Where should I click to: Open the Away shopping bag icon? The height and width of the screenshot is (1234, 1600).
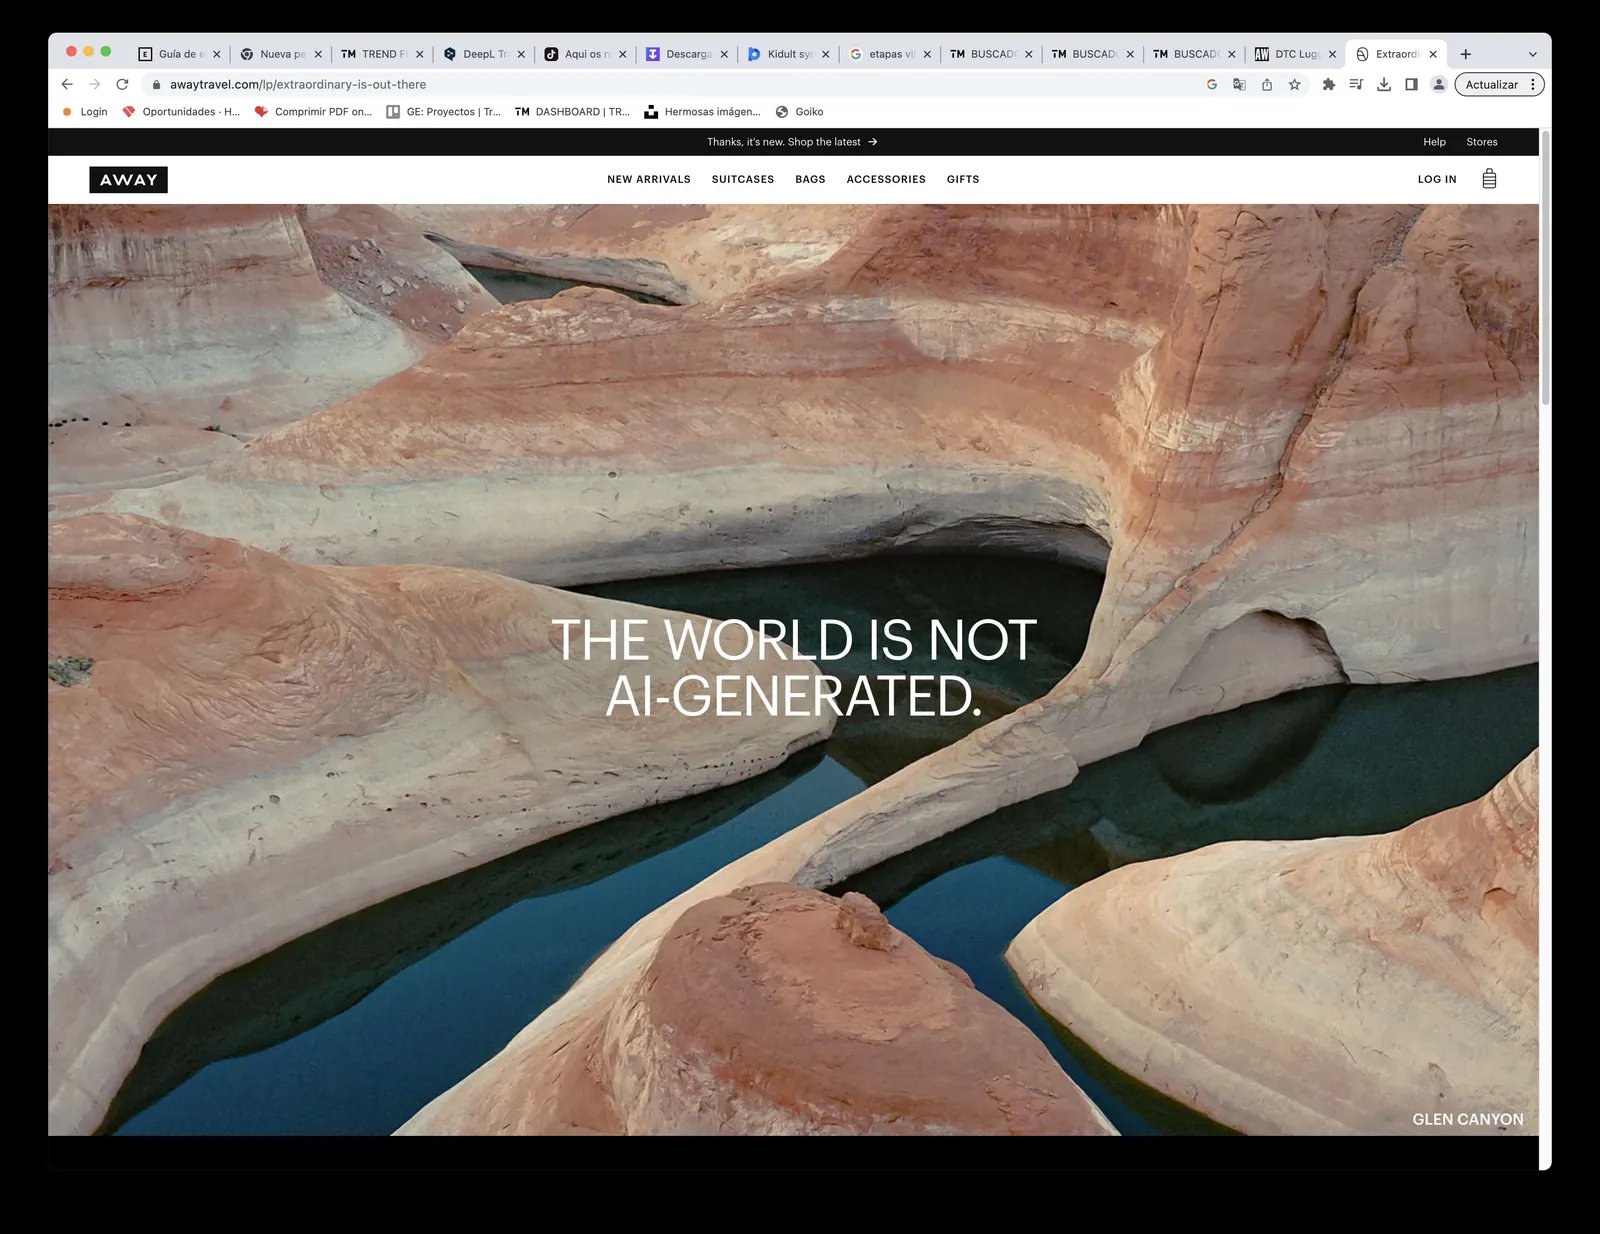[x=1489, y=179]
